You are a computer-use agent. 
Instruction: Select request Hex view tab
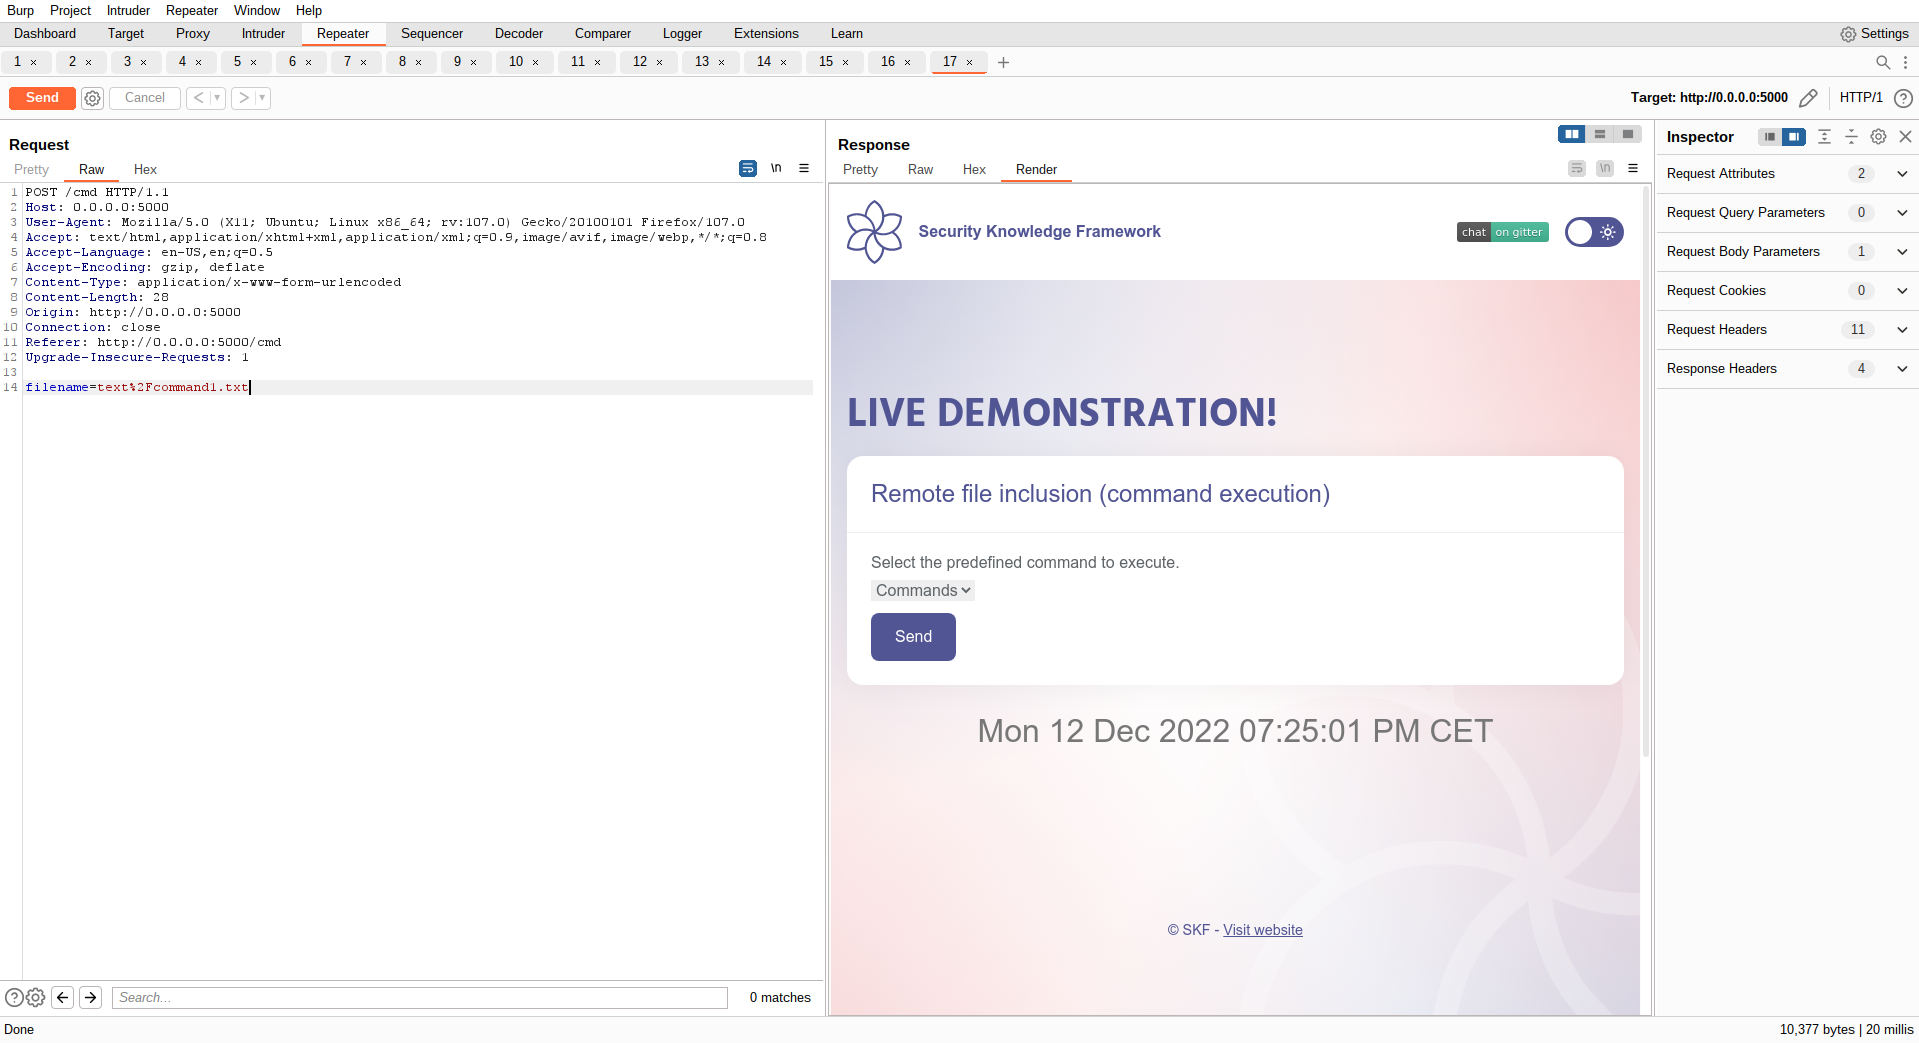[145, 170]
